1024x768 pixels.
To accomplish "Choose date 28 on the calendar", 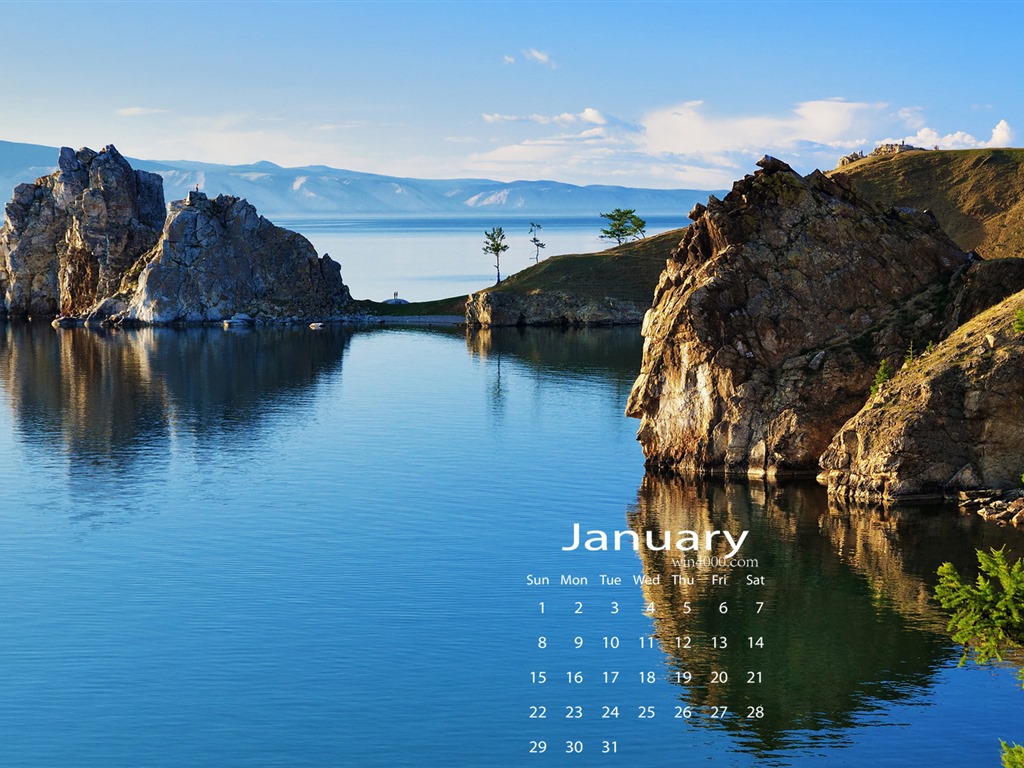I will pos(755,712).
